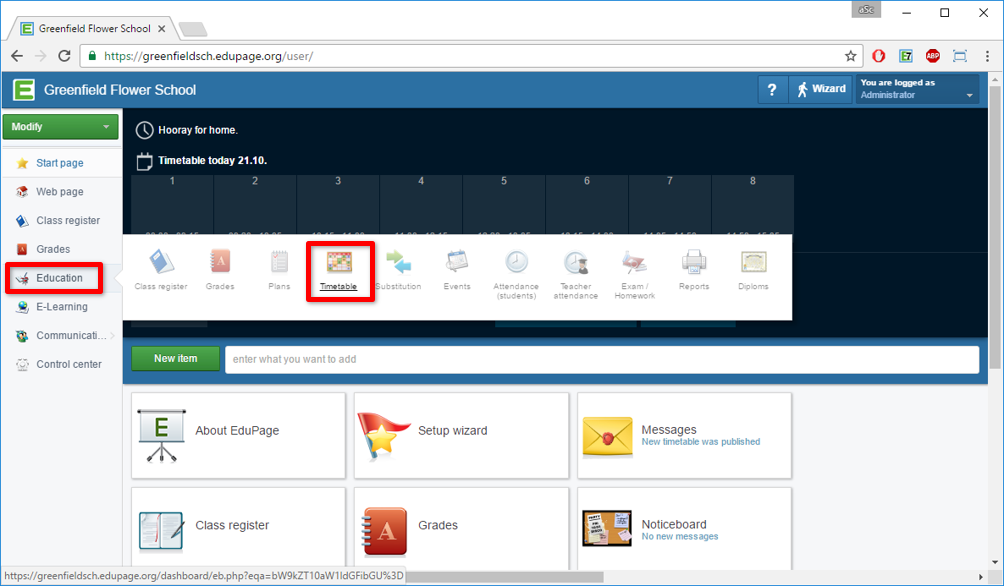Bookmark page with the star icon
Screen dimensions: 1004x586
(x=850, y=56)
